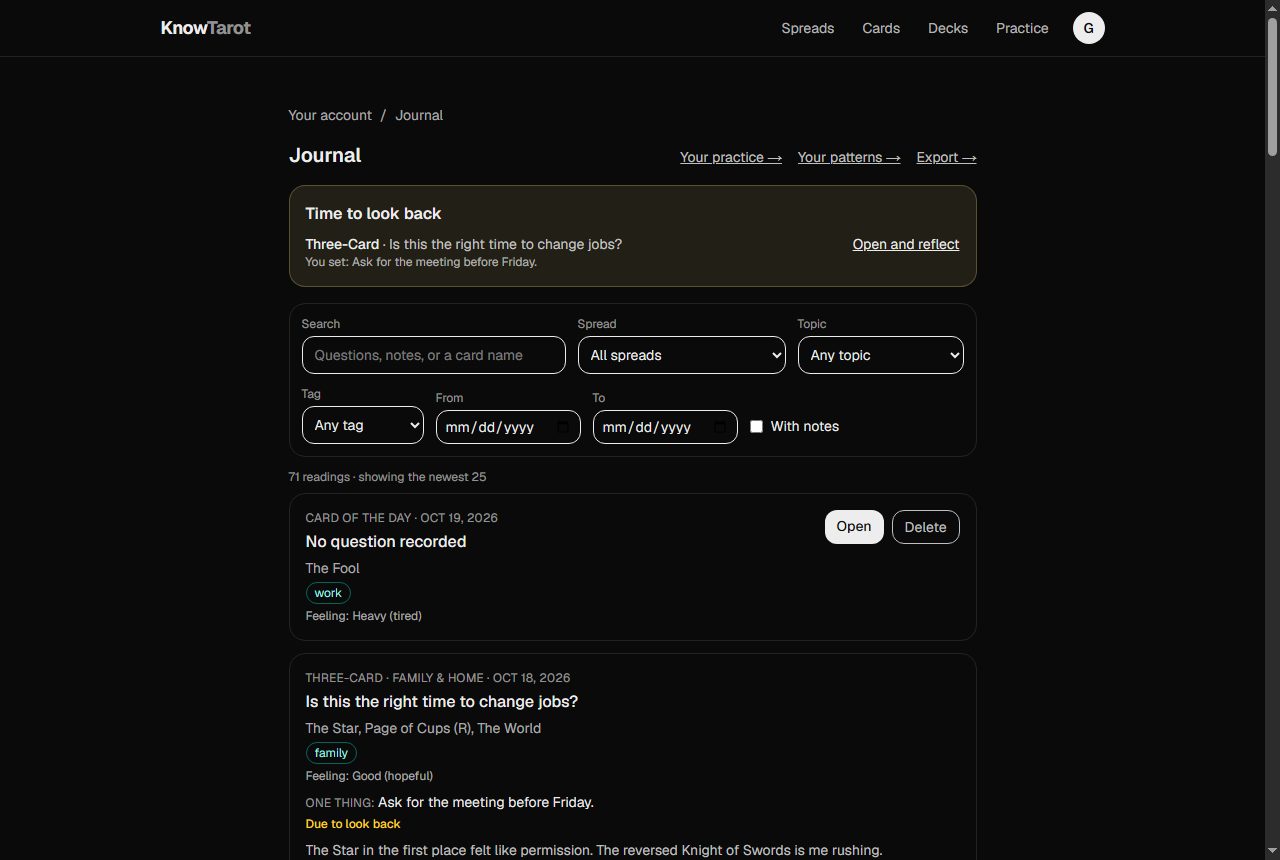Screen dimensions: 1280x860
Task: Open the From date calendar picker icon
Action: (563, 427)
